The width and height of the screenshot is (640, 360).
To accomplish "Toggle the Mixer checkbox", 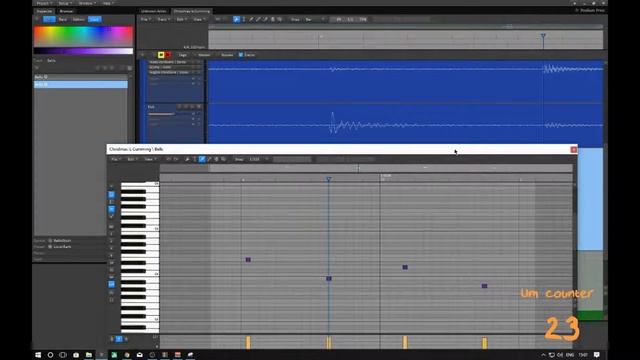I will pyautogui.click(x=202, y=55).
